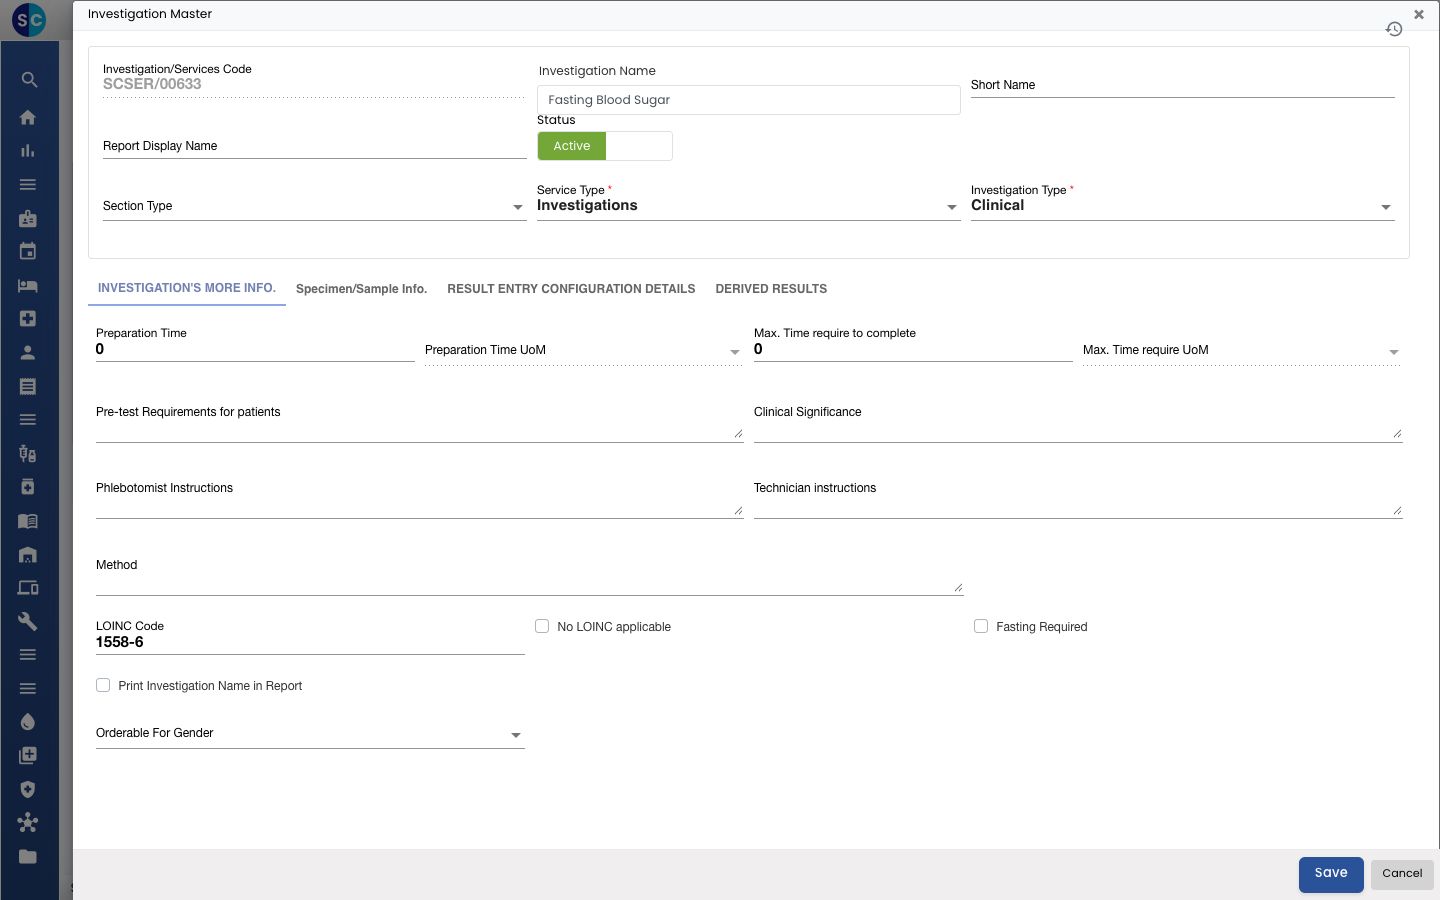
Task: Click the Save button
Action: (x=1331, y=874)
